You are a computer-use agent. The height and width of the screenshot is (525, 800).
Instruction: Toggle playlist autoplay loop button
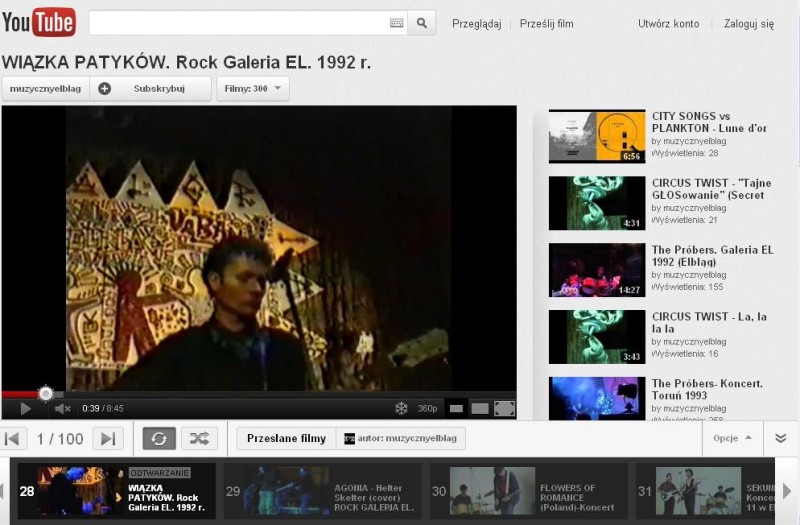159,439
